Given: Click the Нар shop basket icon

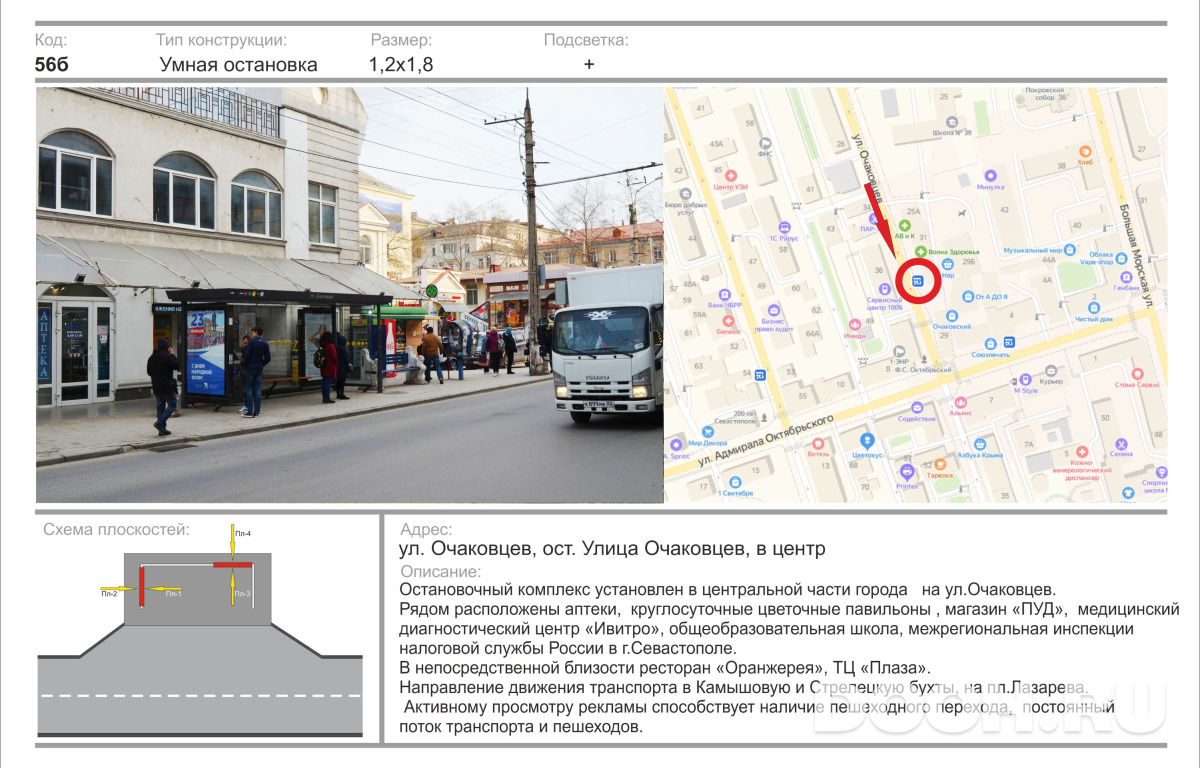Looking at the screenshot, I should pyautogui.click(x=946, y=263).
